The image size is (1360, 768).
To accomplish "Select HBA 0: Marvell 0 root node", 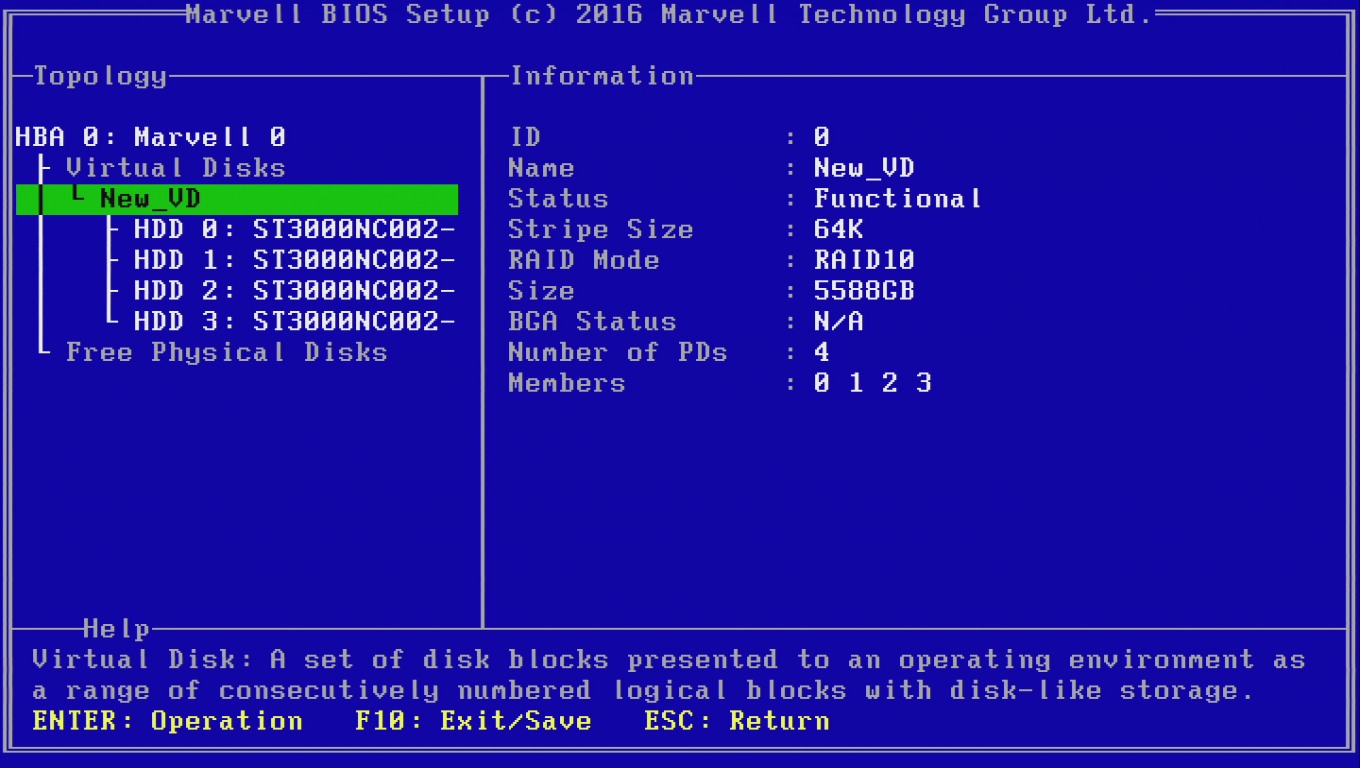I will click(151, 137).
